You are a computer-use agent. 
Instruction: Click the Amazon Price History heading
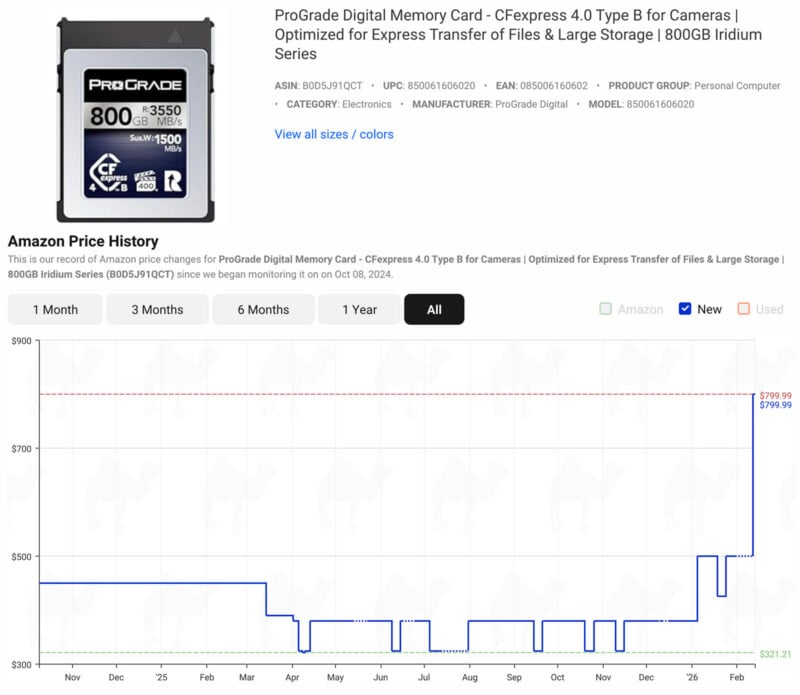pyautogui.click(x=83, y=241)
